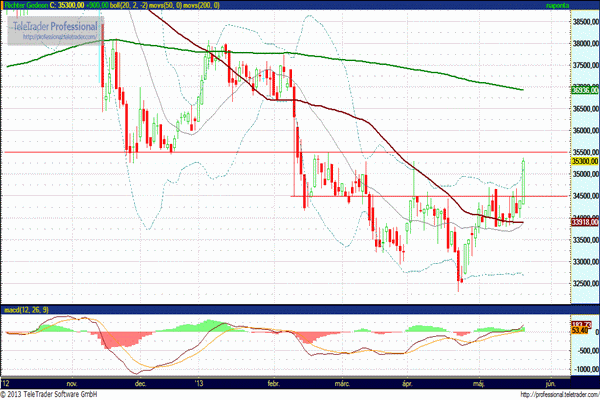Click the yellow 53,40 MACD value tag
600x400 pixels.
tap(580, 330)
